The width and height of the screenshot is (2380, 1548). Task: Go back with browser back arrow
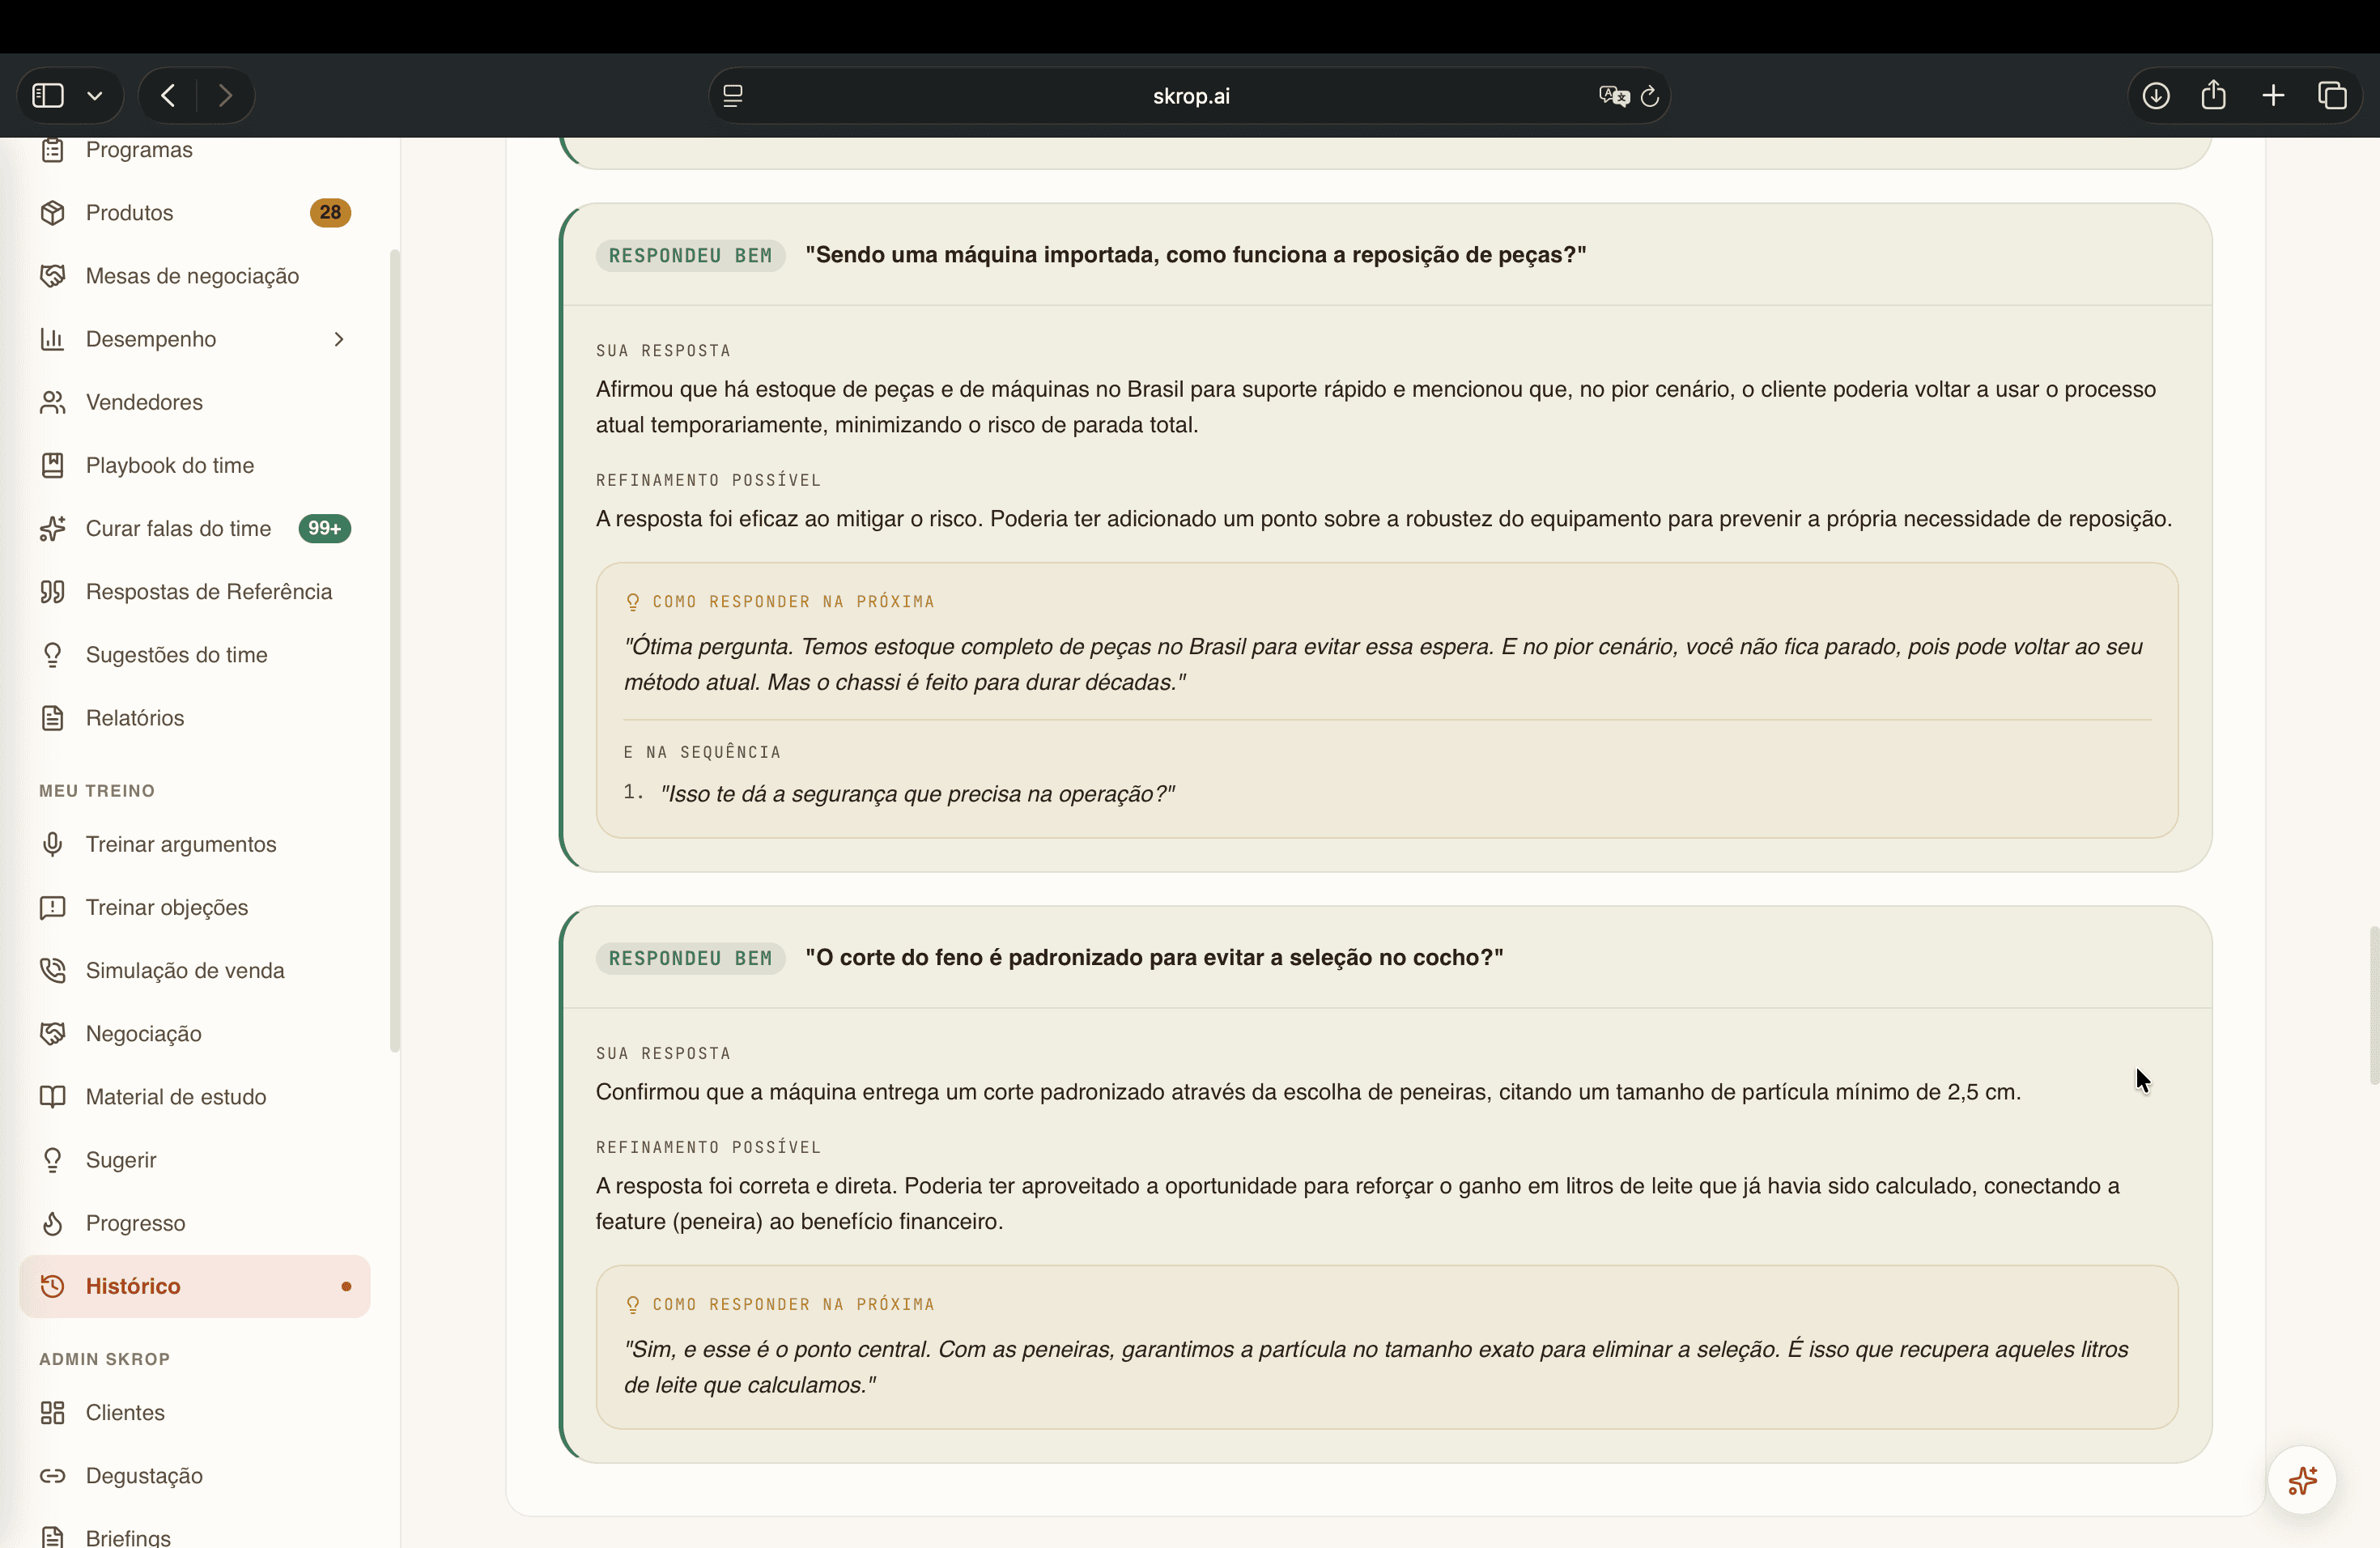168,96
